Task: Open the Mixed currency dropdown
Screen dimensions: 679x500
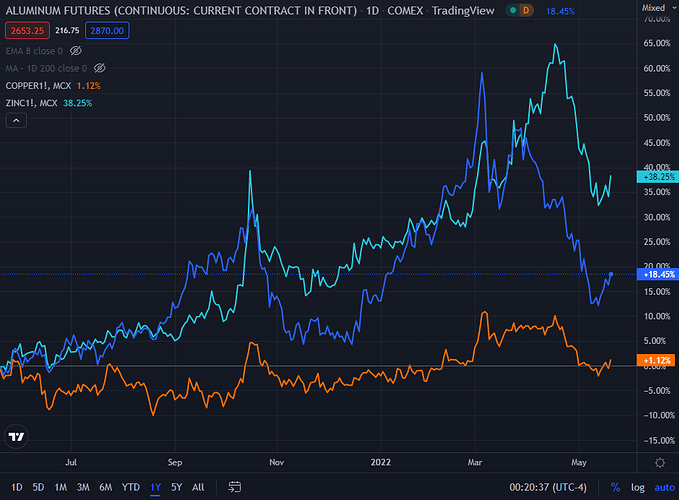Action: coord(658,7)
